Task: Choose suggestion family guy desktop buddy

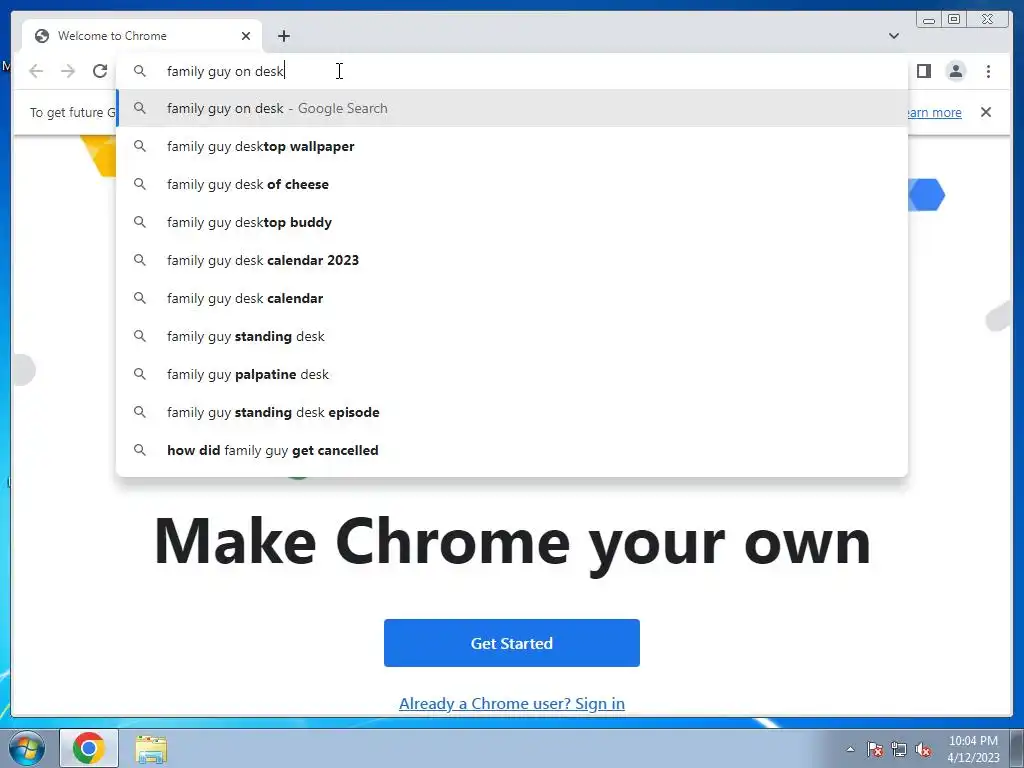Action: click(511, 222)
